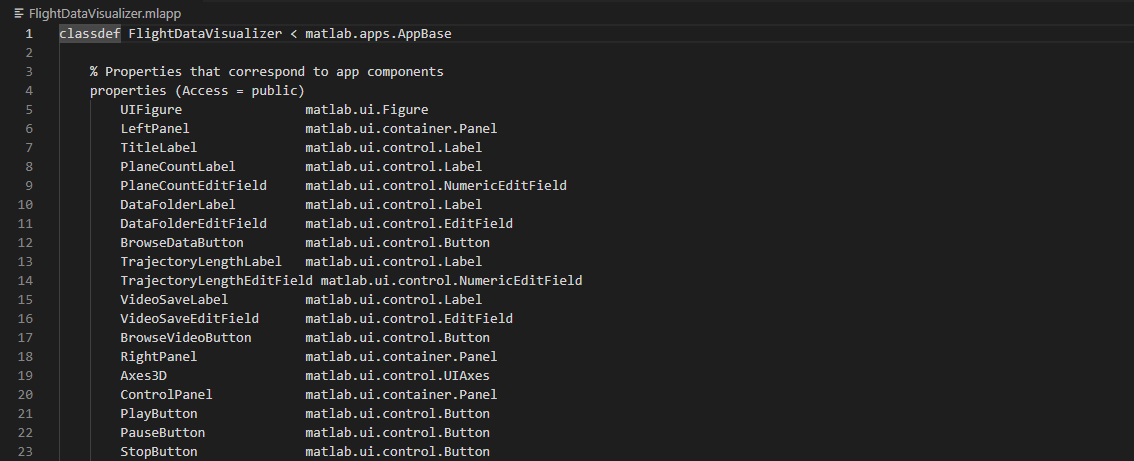Select the LeftPanel property name
Viewport: 1134px width, 461px height.
point(155,129)
